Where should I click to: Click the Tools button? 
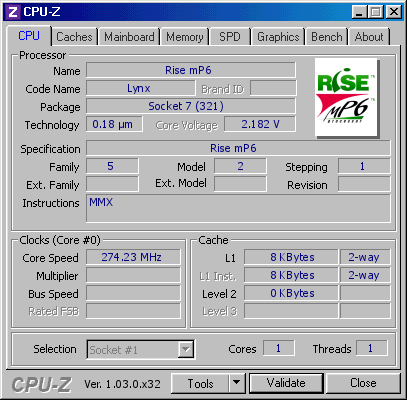[x=200, y=383]
